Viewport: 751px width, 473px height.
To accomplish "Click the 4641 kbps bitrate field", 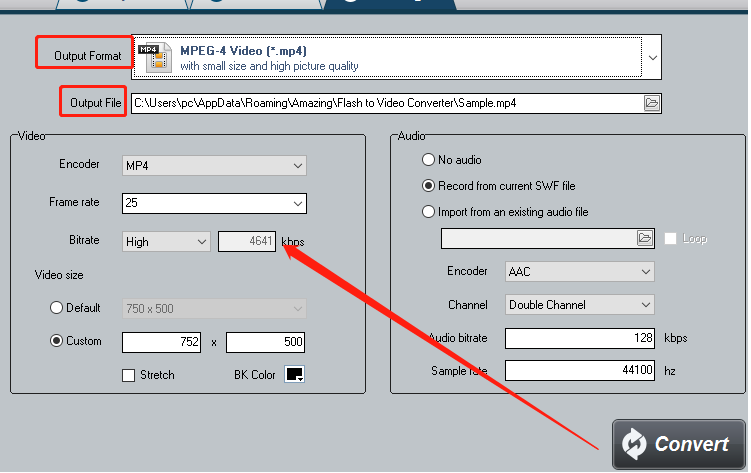I will (247, 241).
